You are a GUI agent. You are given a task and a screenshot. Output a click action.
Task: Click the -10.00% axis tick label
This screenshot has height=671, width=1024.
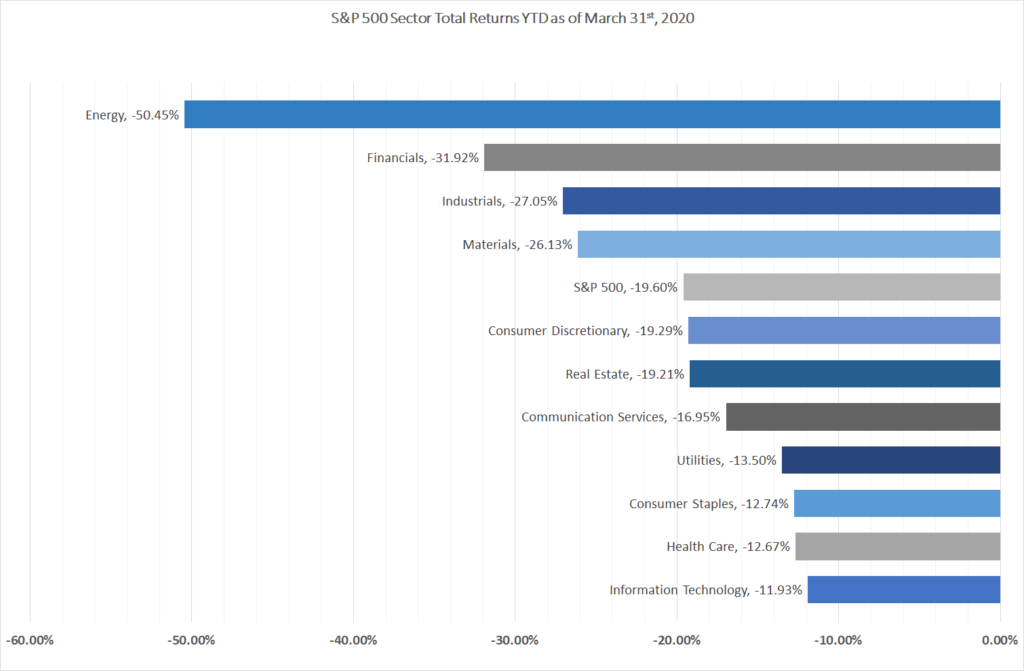click(838, 640)
